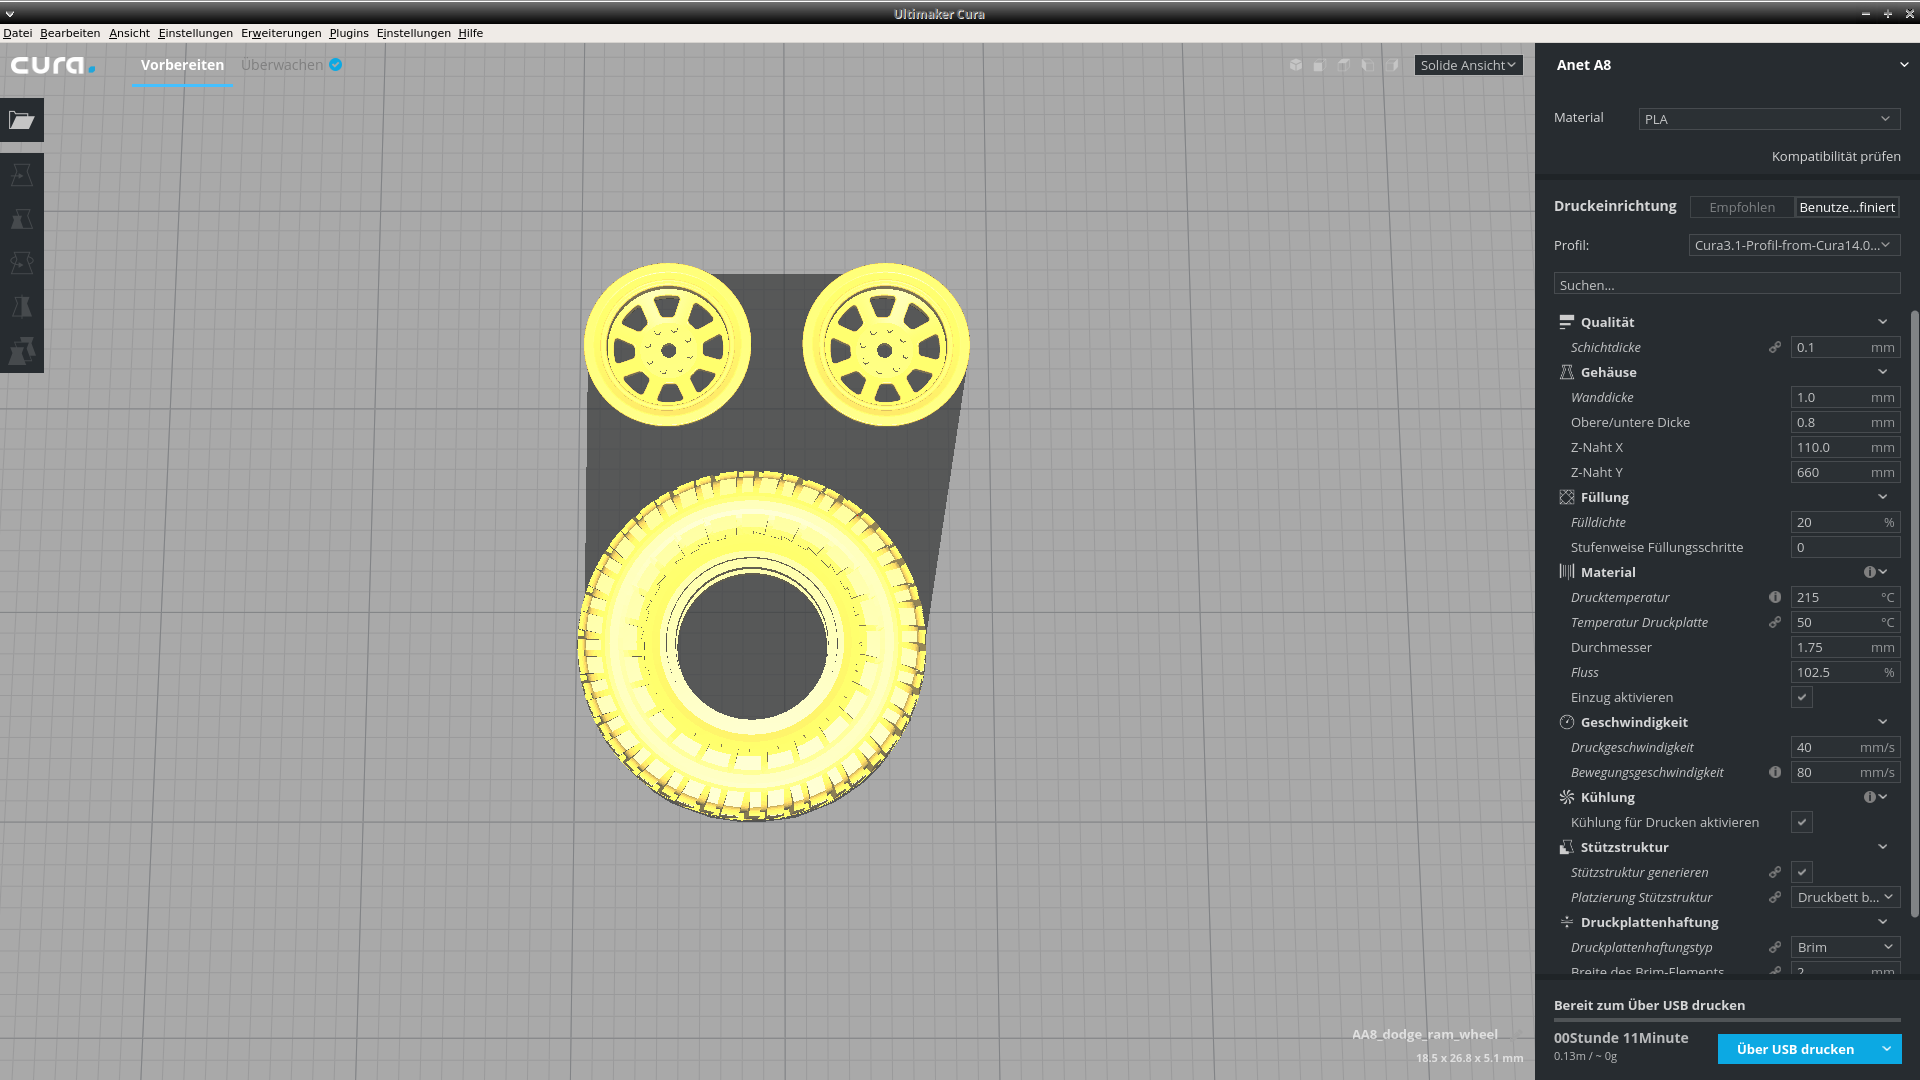
Task: Open the PLA material dropdown
Action: 1768,119
